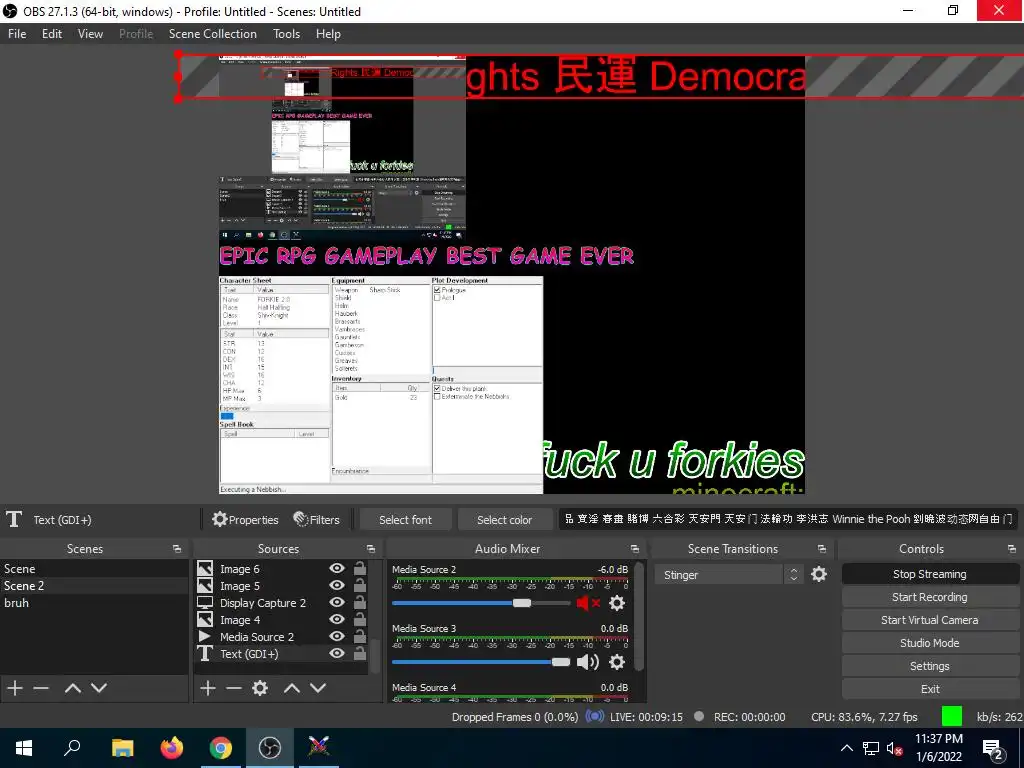Open the Stinger transition dropdown
Screen dimensions: 1024x768
[719, 575]
